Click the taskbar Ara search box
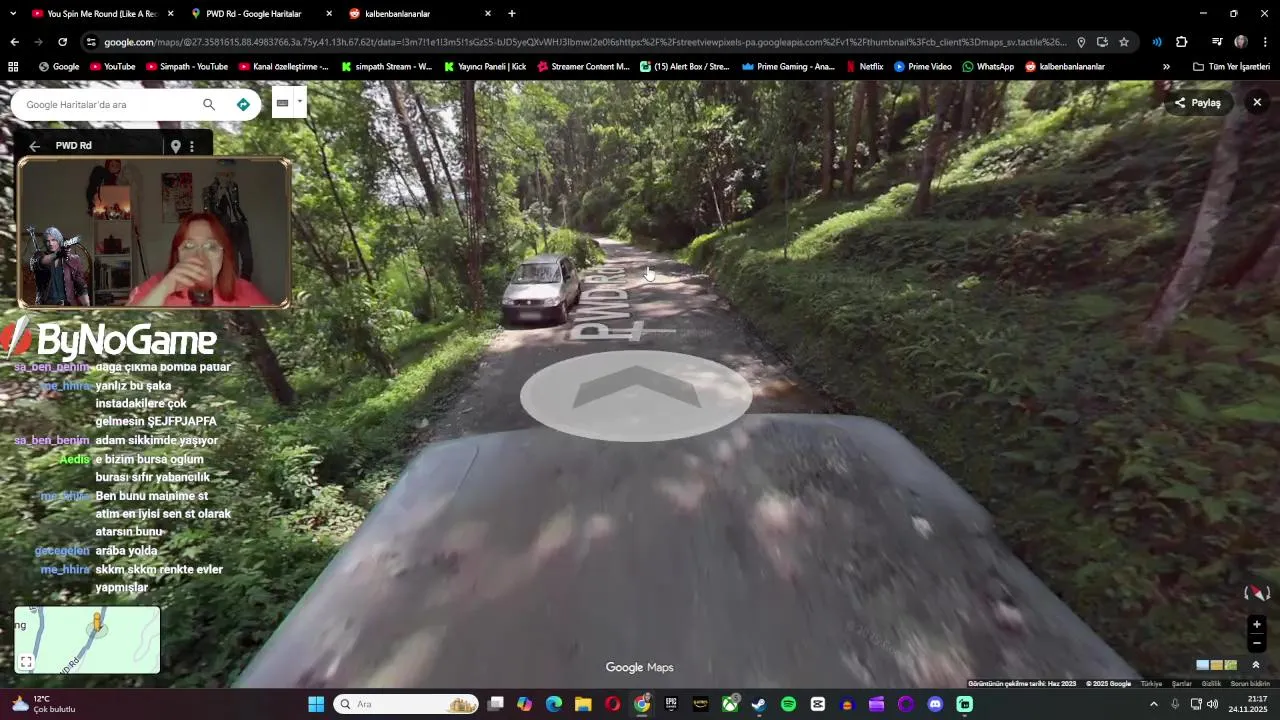Viewport: 1280px width, 720px height. 407,704
